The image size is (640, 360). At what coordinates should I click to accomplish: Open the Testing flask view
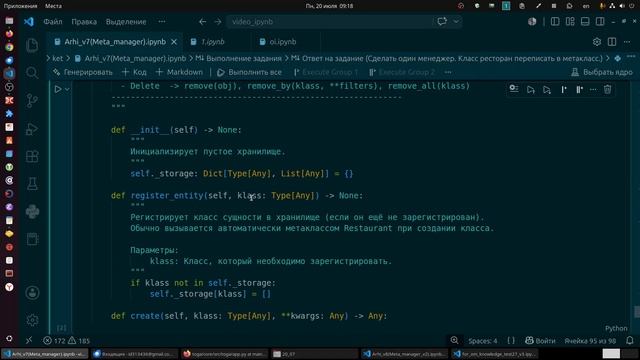pos(32,184)
